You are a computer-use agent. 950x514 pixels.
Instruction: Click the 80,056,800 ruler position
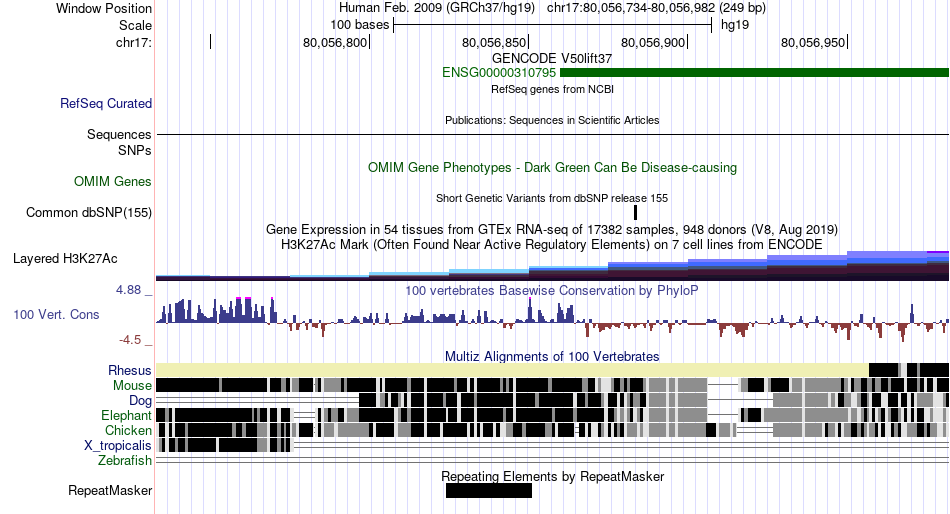[x=335, y=42]
